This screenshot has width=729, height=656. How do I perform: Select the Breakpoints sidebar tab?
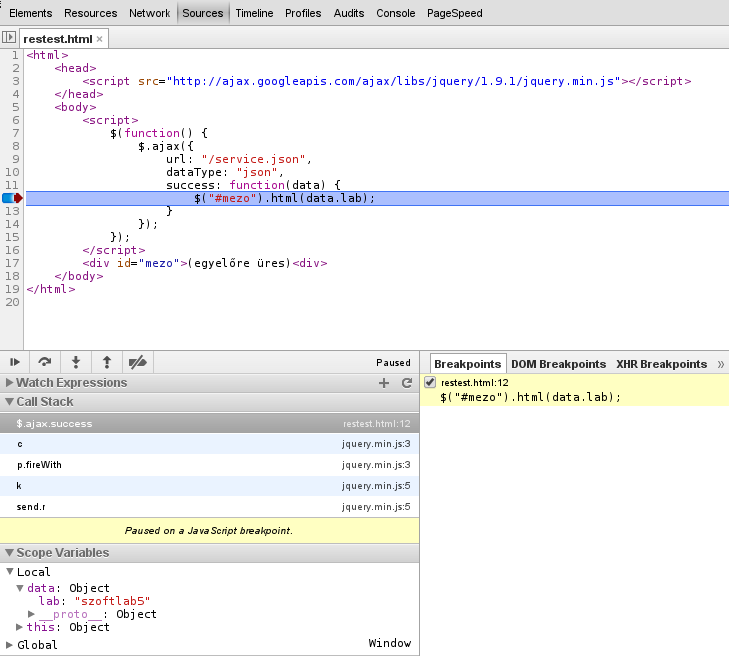click(467, 364)
